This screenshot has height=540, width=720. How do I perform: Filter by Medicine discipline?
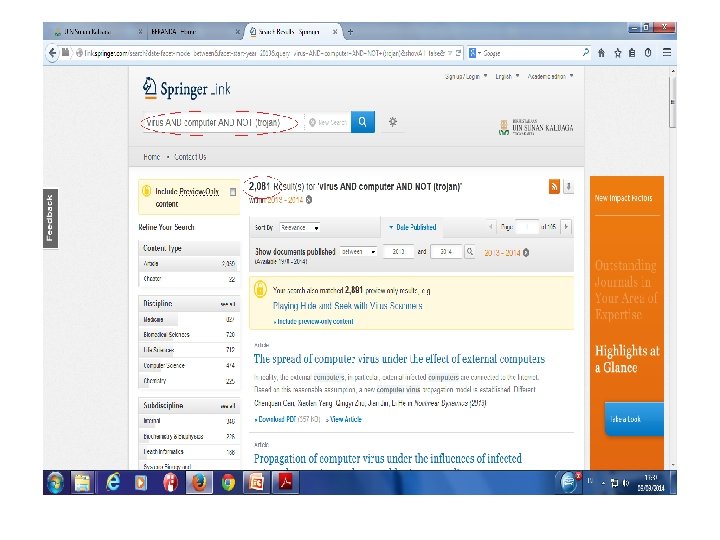(x=189, y=319)
